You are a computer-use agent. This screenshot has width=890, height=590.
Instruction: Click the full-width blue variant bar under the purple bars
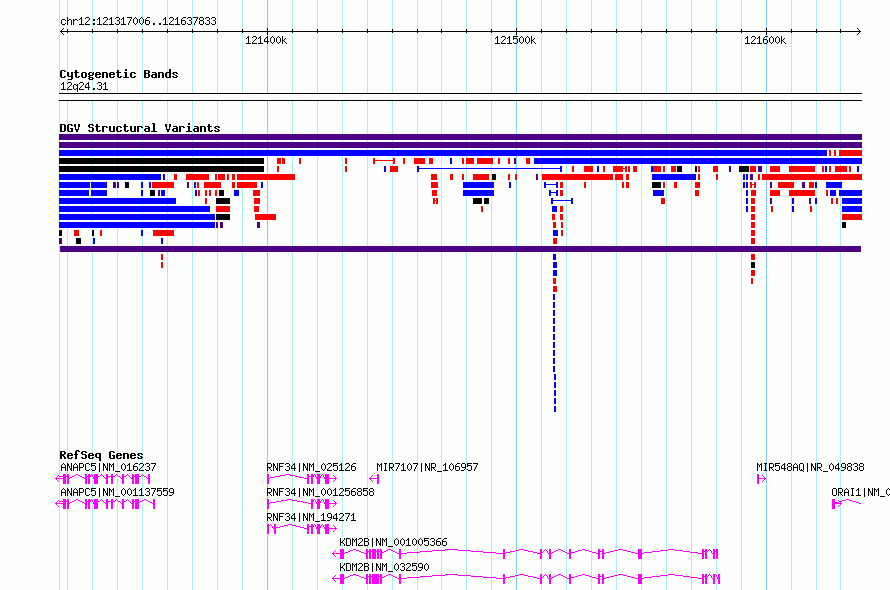click(443, 153)
